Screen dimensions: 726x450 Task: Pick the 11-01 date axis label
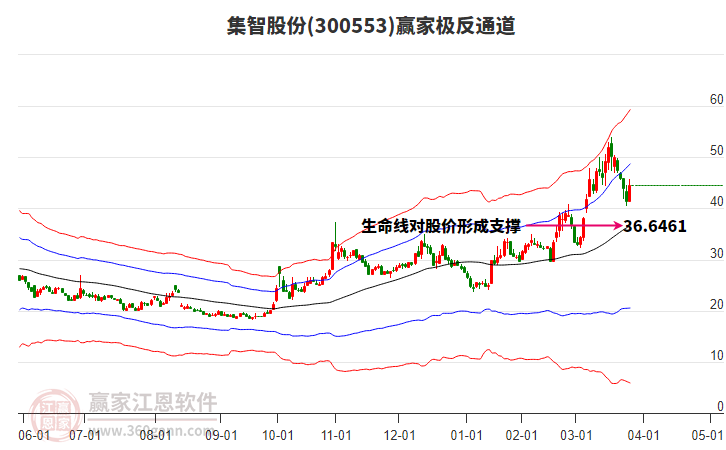pos(337,436)
